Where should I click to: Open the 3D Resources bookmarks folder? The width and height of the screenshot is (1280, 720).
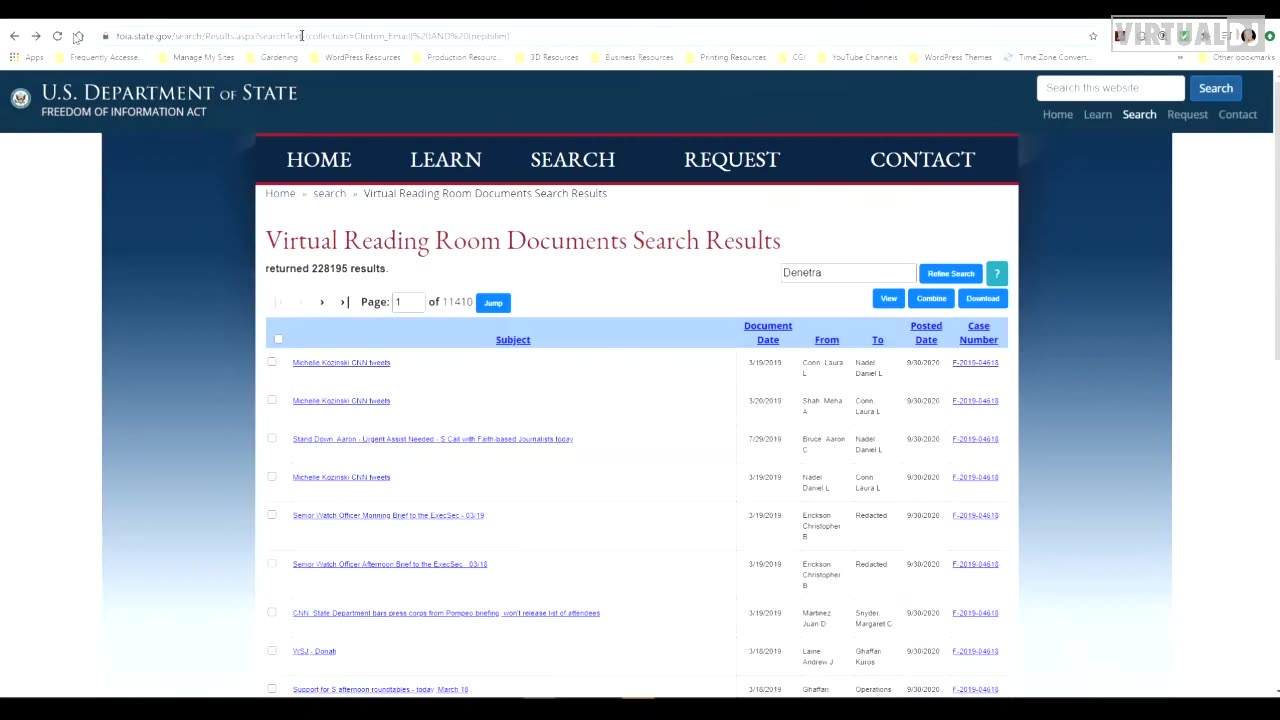[x=547, y=57]
